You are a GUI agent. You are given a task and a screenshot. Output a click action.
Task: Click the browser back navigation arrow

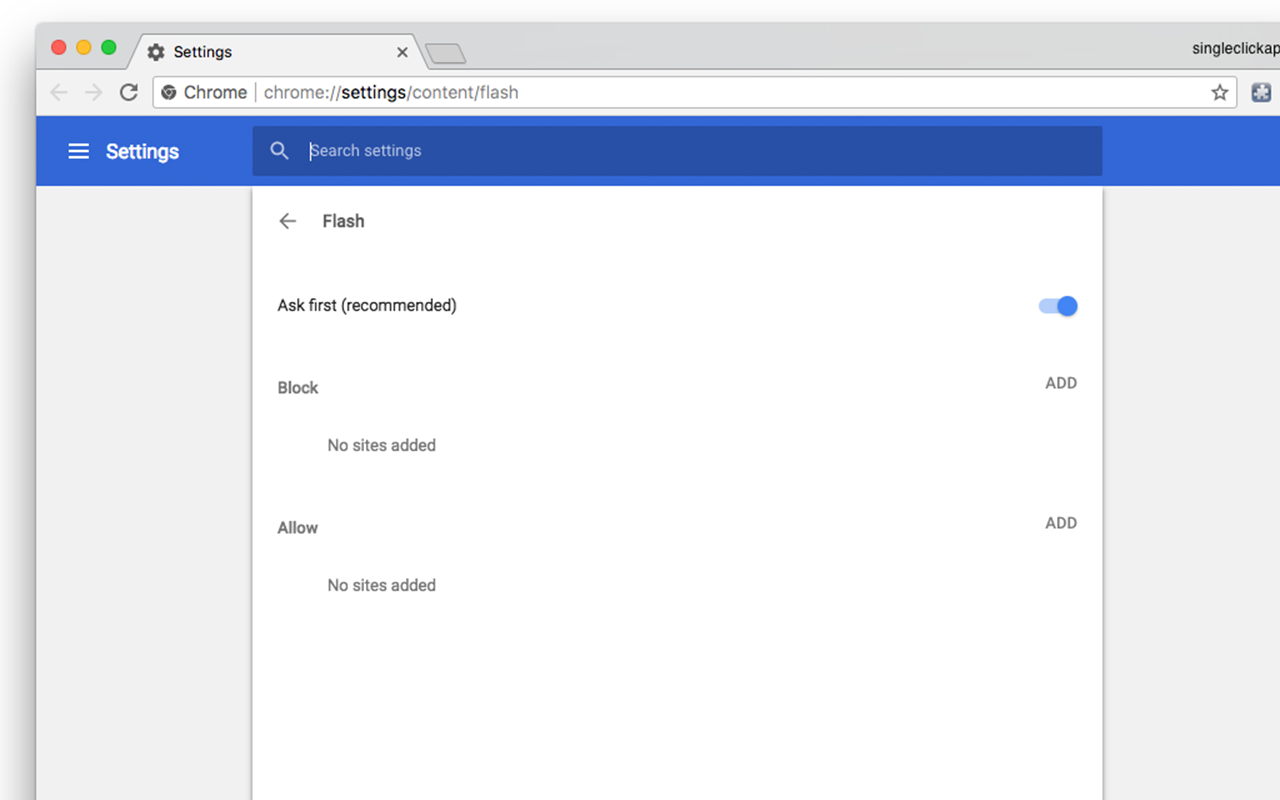click(x=58, y=91)
